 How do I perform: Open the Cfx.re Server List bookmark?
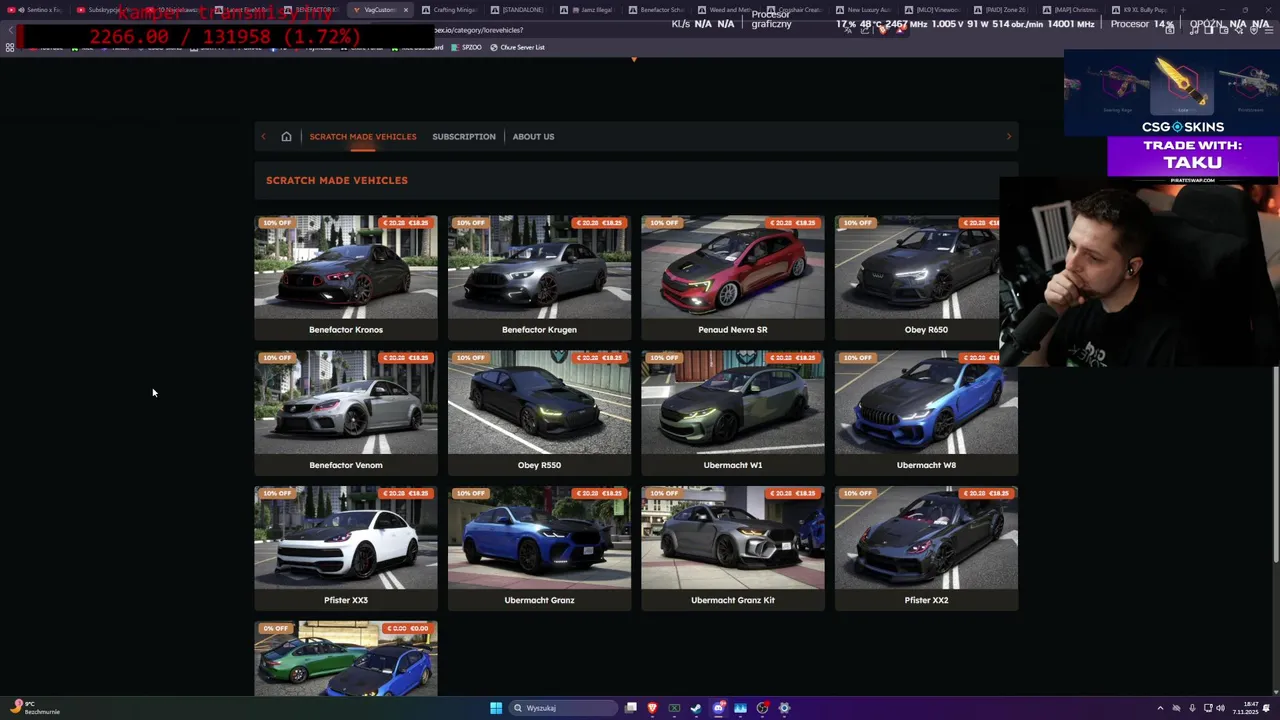coord(517,47)
